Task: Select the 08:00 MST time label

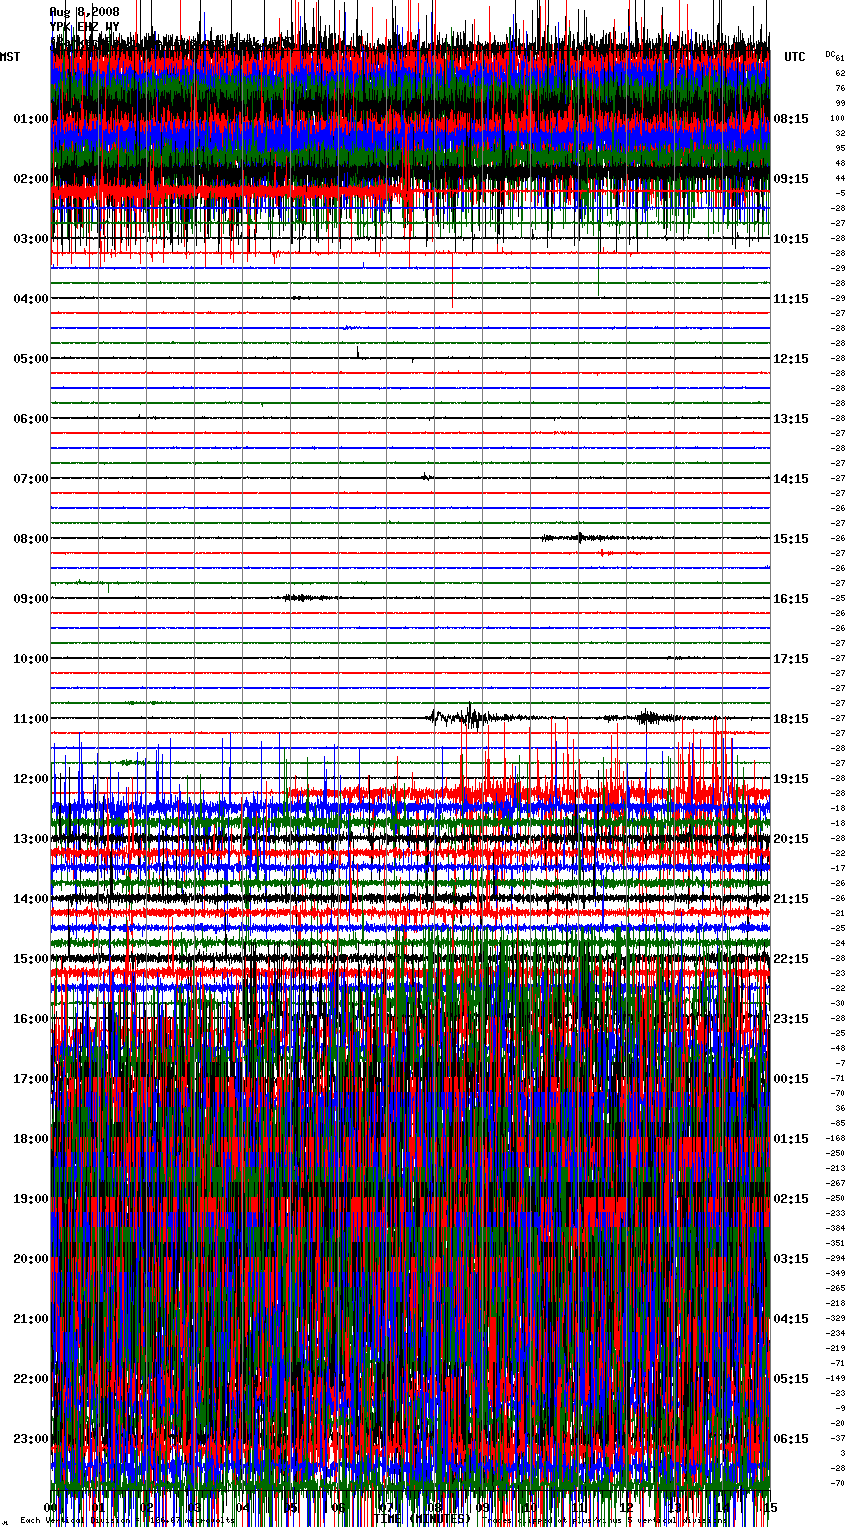Action: click(31, 539)
